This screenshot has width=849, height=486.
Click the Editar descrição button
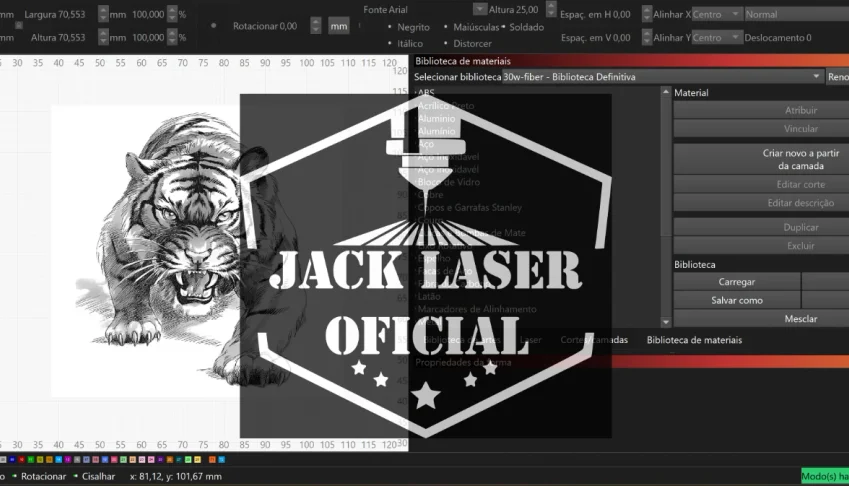(x=761, y=203)
